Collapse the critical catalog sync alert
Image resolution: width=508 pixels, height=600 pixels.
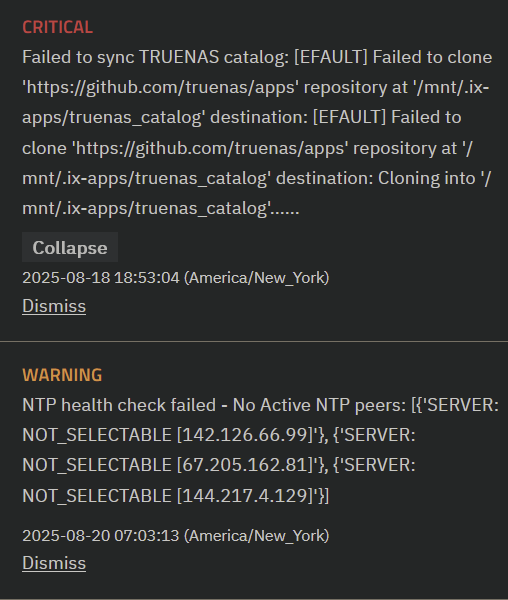(x=70, y=248)
